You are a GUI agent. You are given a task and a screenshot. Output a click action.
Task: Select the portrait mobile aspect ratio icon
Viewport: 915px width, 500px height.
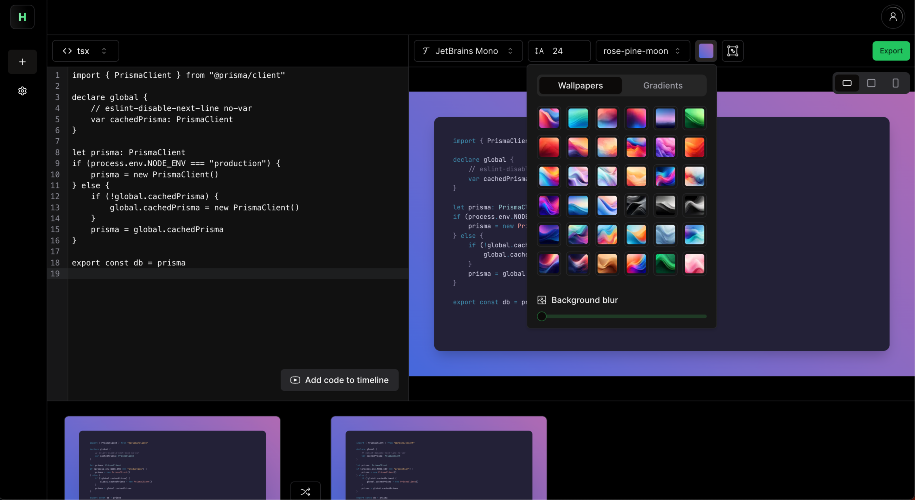pyautogui.click(x=895, y=83)
